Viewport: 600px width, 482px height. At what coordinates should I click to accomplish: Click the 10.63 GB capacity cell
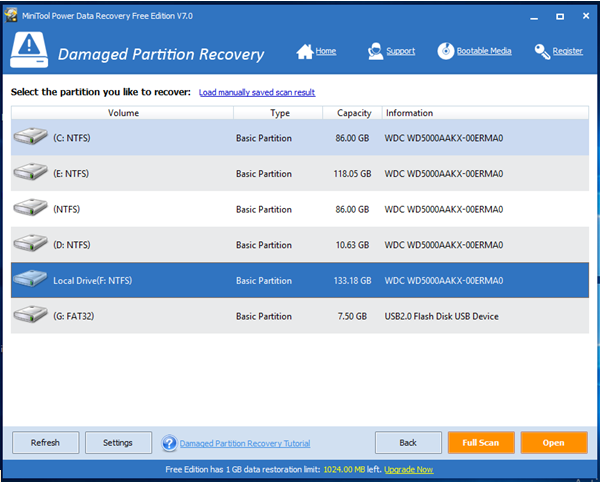[352, 245]
